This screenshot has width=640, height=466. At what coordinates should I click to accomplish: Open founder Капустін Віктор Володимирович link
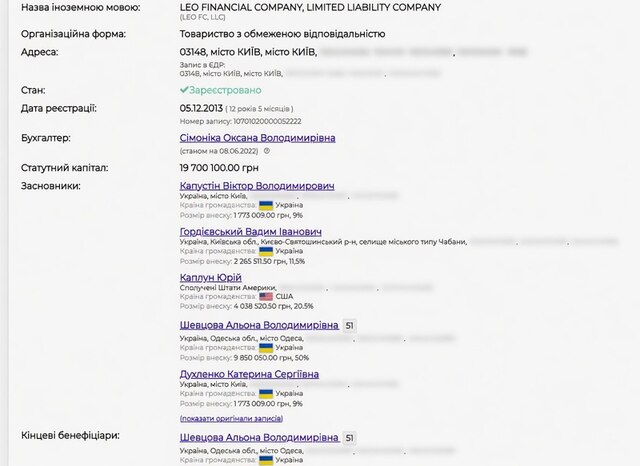click(257, 186)
